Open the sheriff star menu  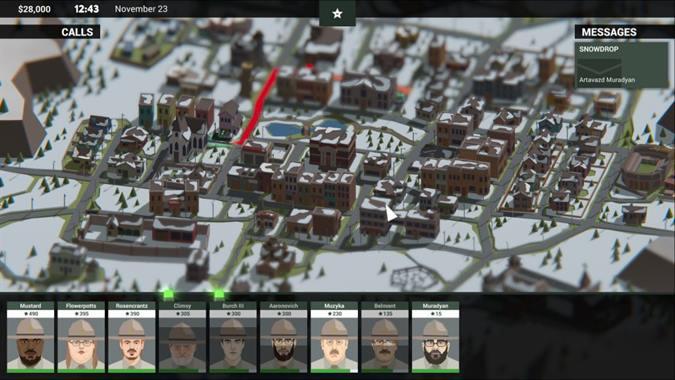(x=338, y=13)
